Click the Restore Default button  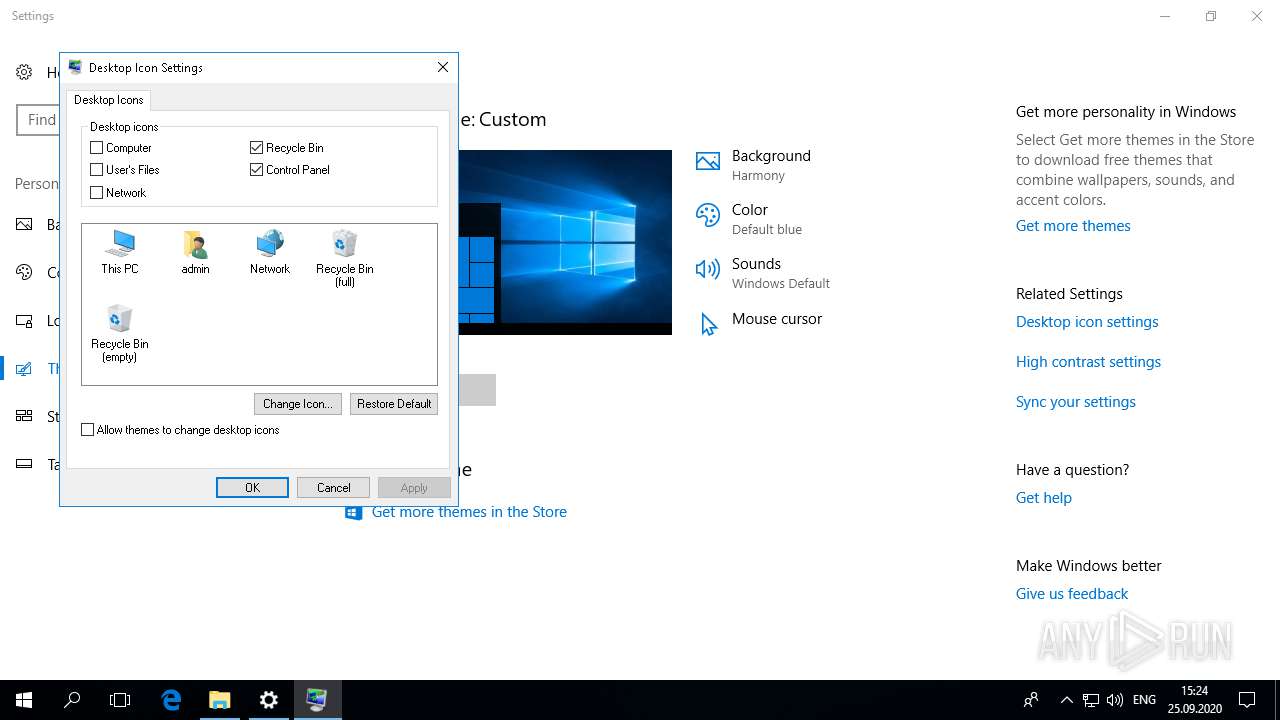tap(394, 404)
